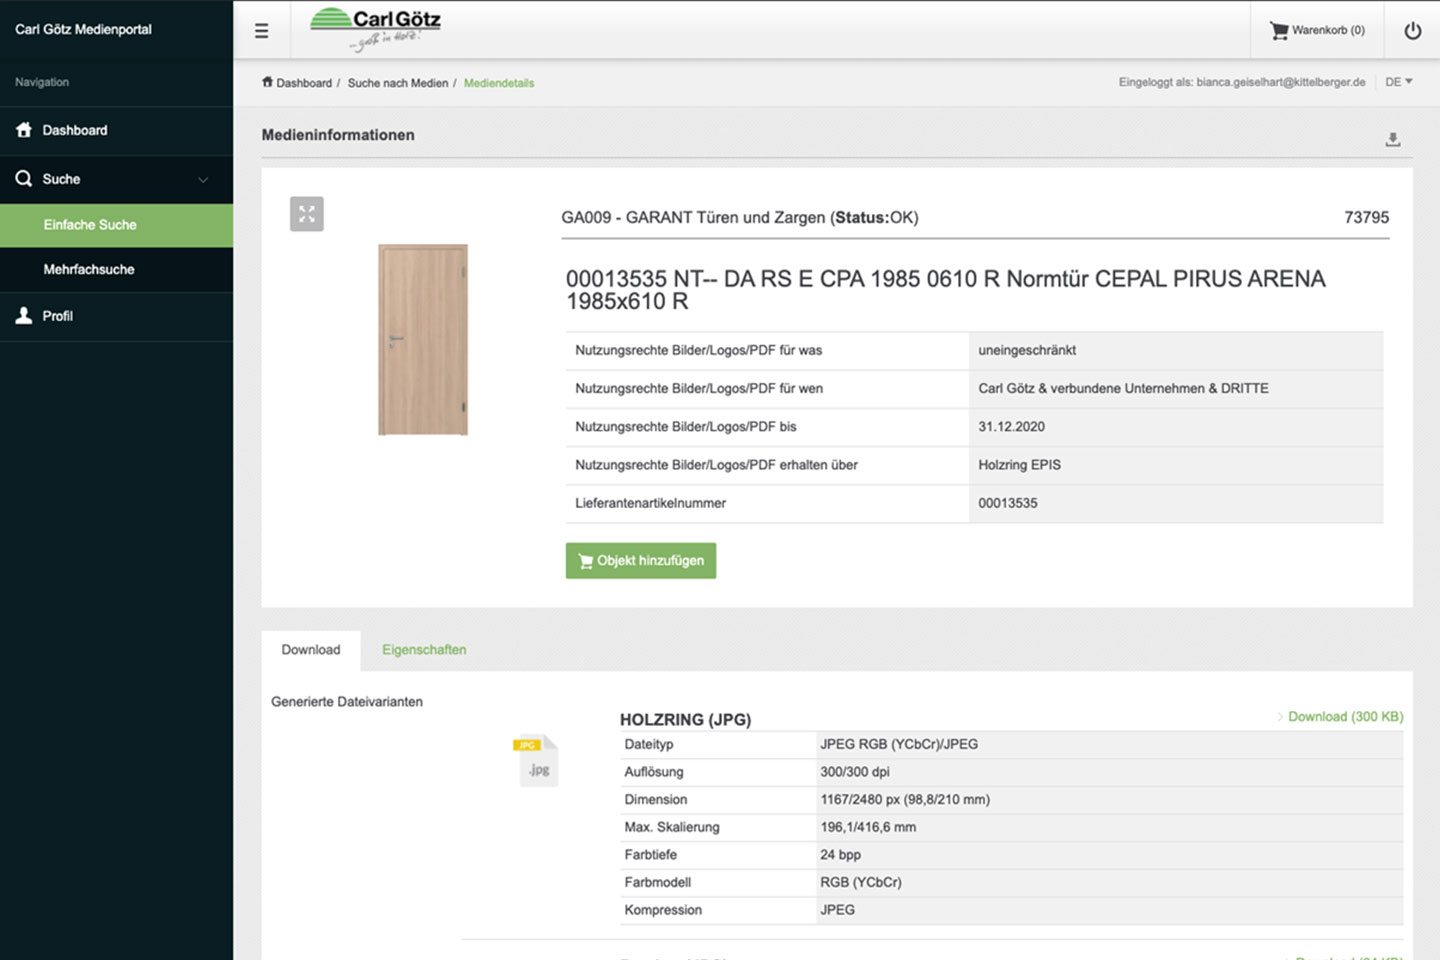
Task: Go to Suche nach Medien breadcrumb
Action: point(398,83)
